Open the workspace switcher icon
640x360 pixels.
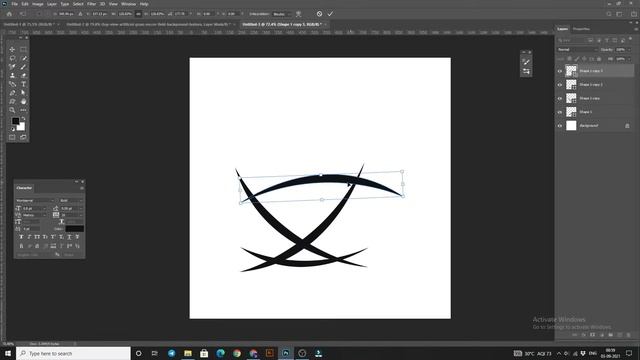[619, 14]
